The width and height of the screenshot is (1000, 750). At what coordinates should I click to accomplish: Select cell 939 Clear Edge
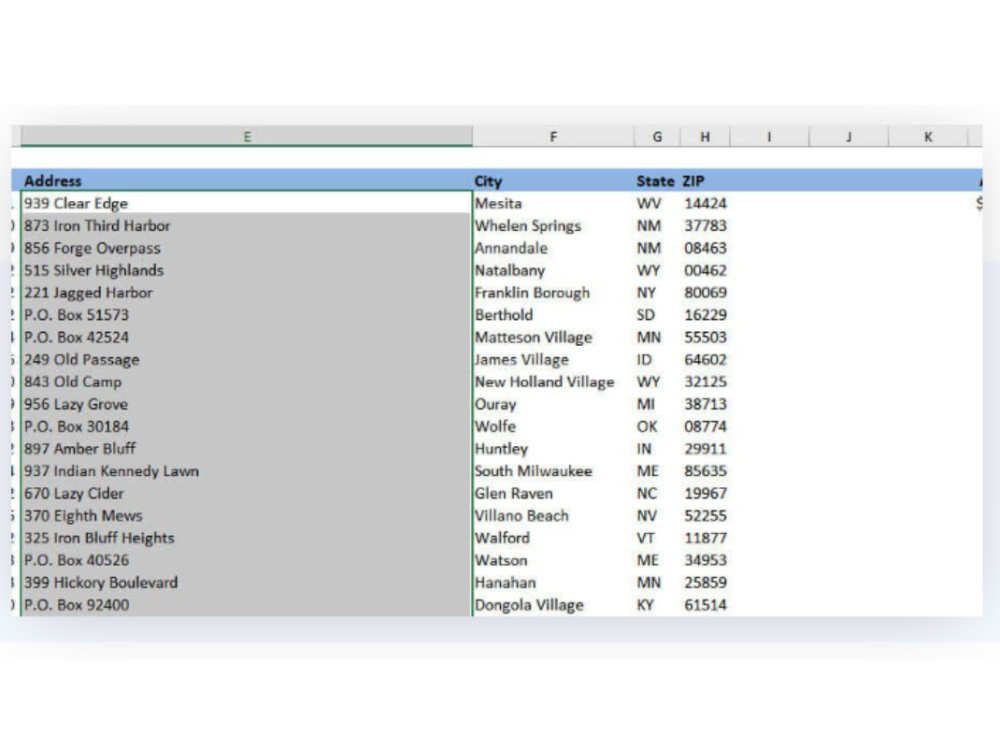(247, 203)
